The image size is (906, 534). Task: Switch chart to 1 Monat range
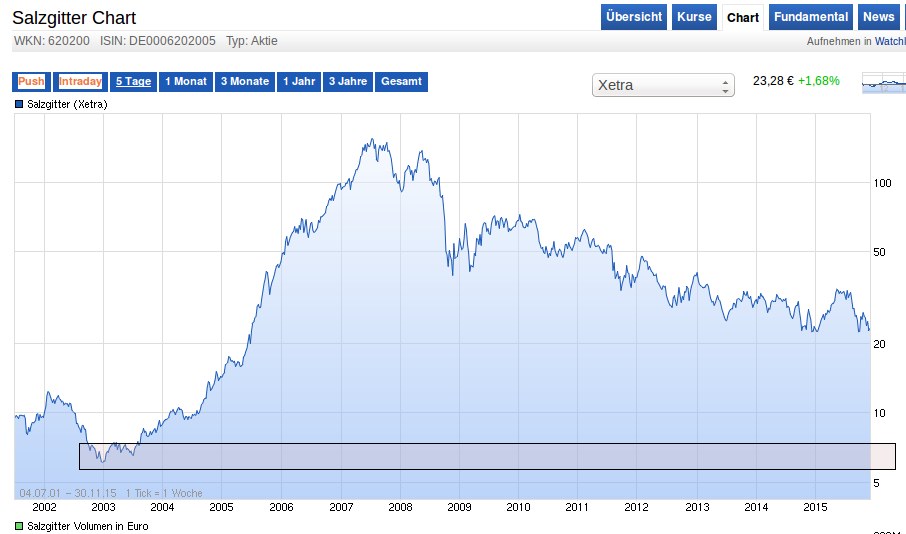point(186,81)
